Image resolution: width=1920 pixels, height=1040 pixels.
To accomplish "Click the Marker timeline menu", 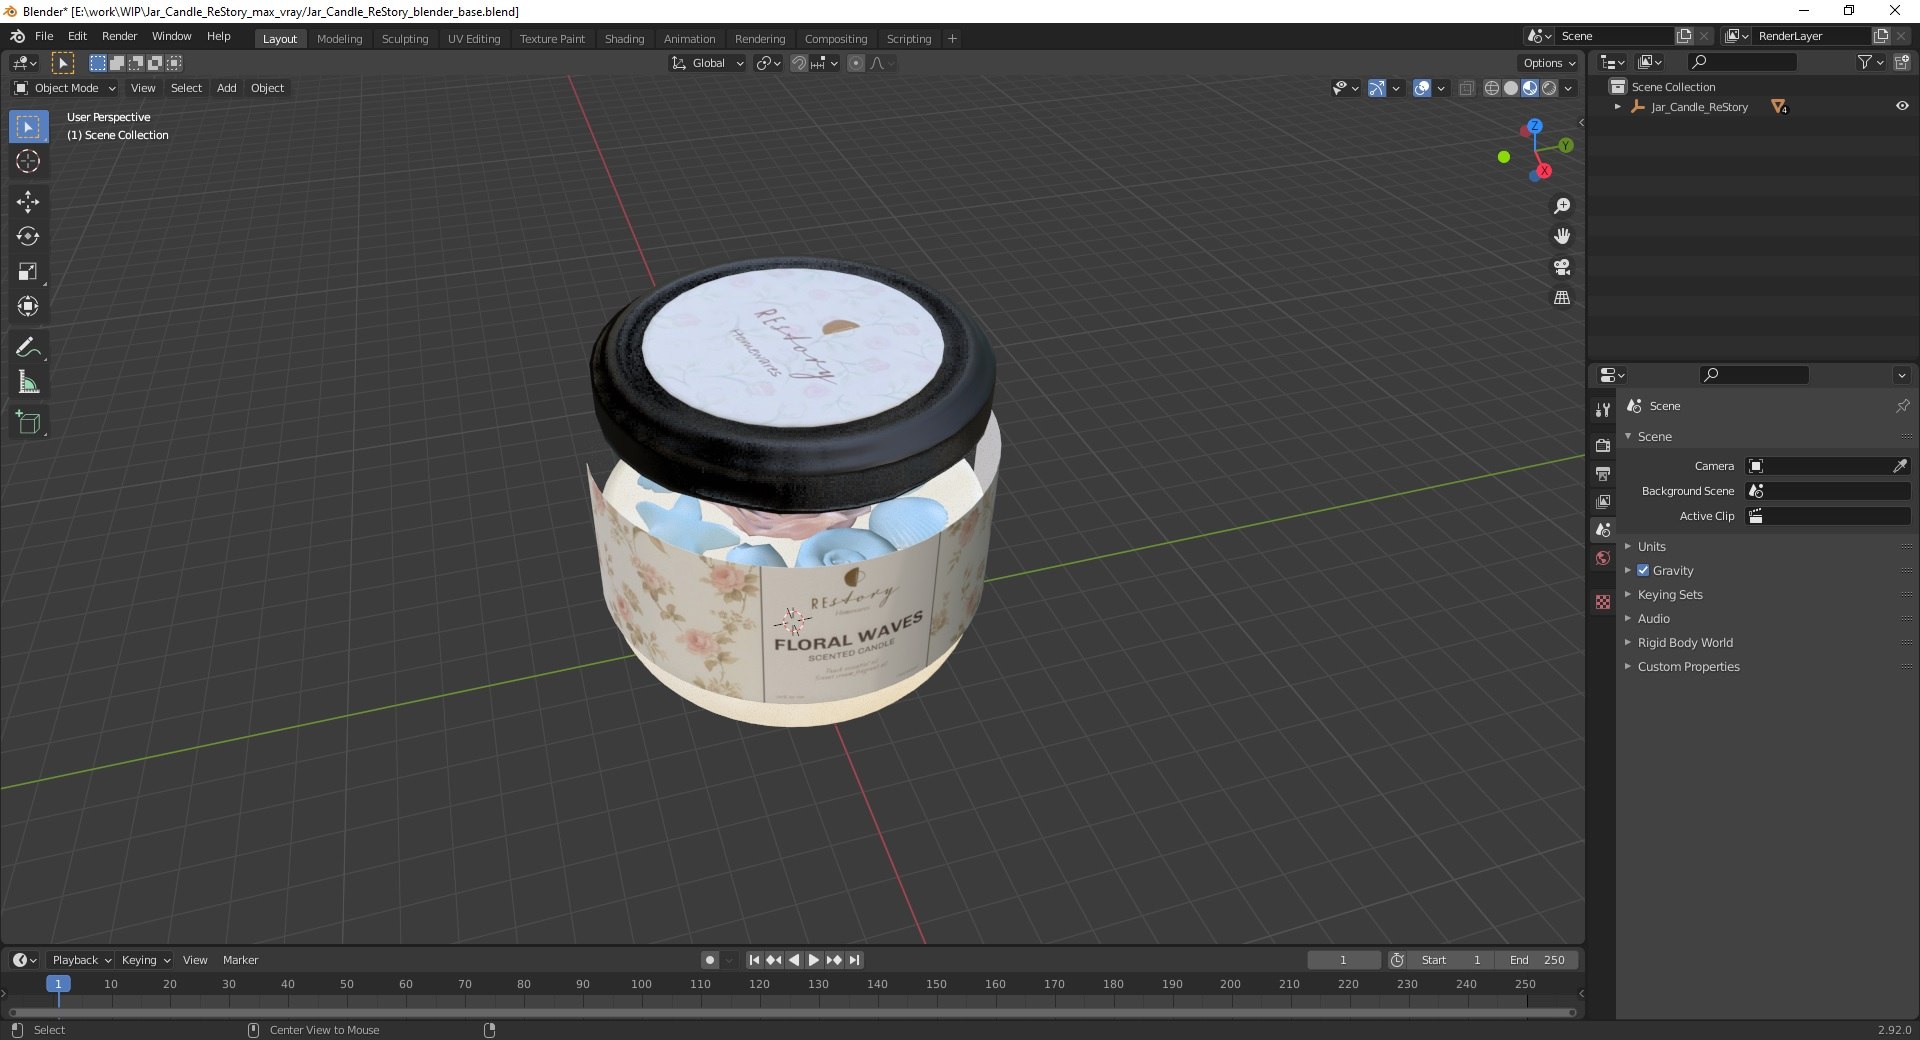I will tap(240, 960).
